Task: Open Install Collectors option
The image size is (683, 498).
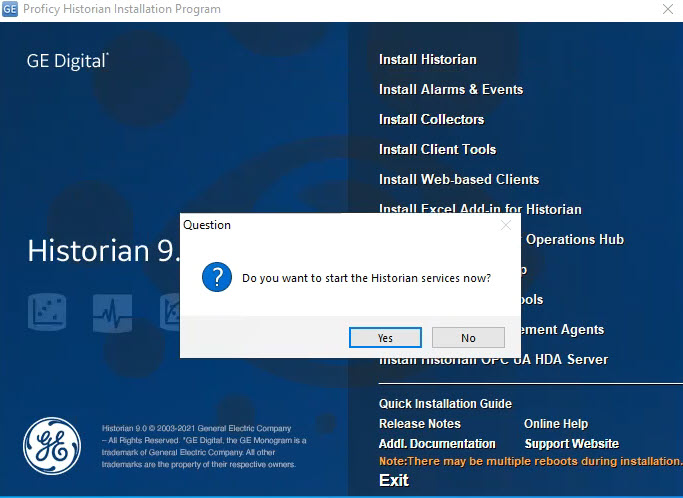Action: (431, 119)
